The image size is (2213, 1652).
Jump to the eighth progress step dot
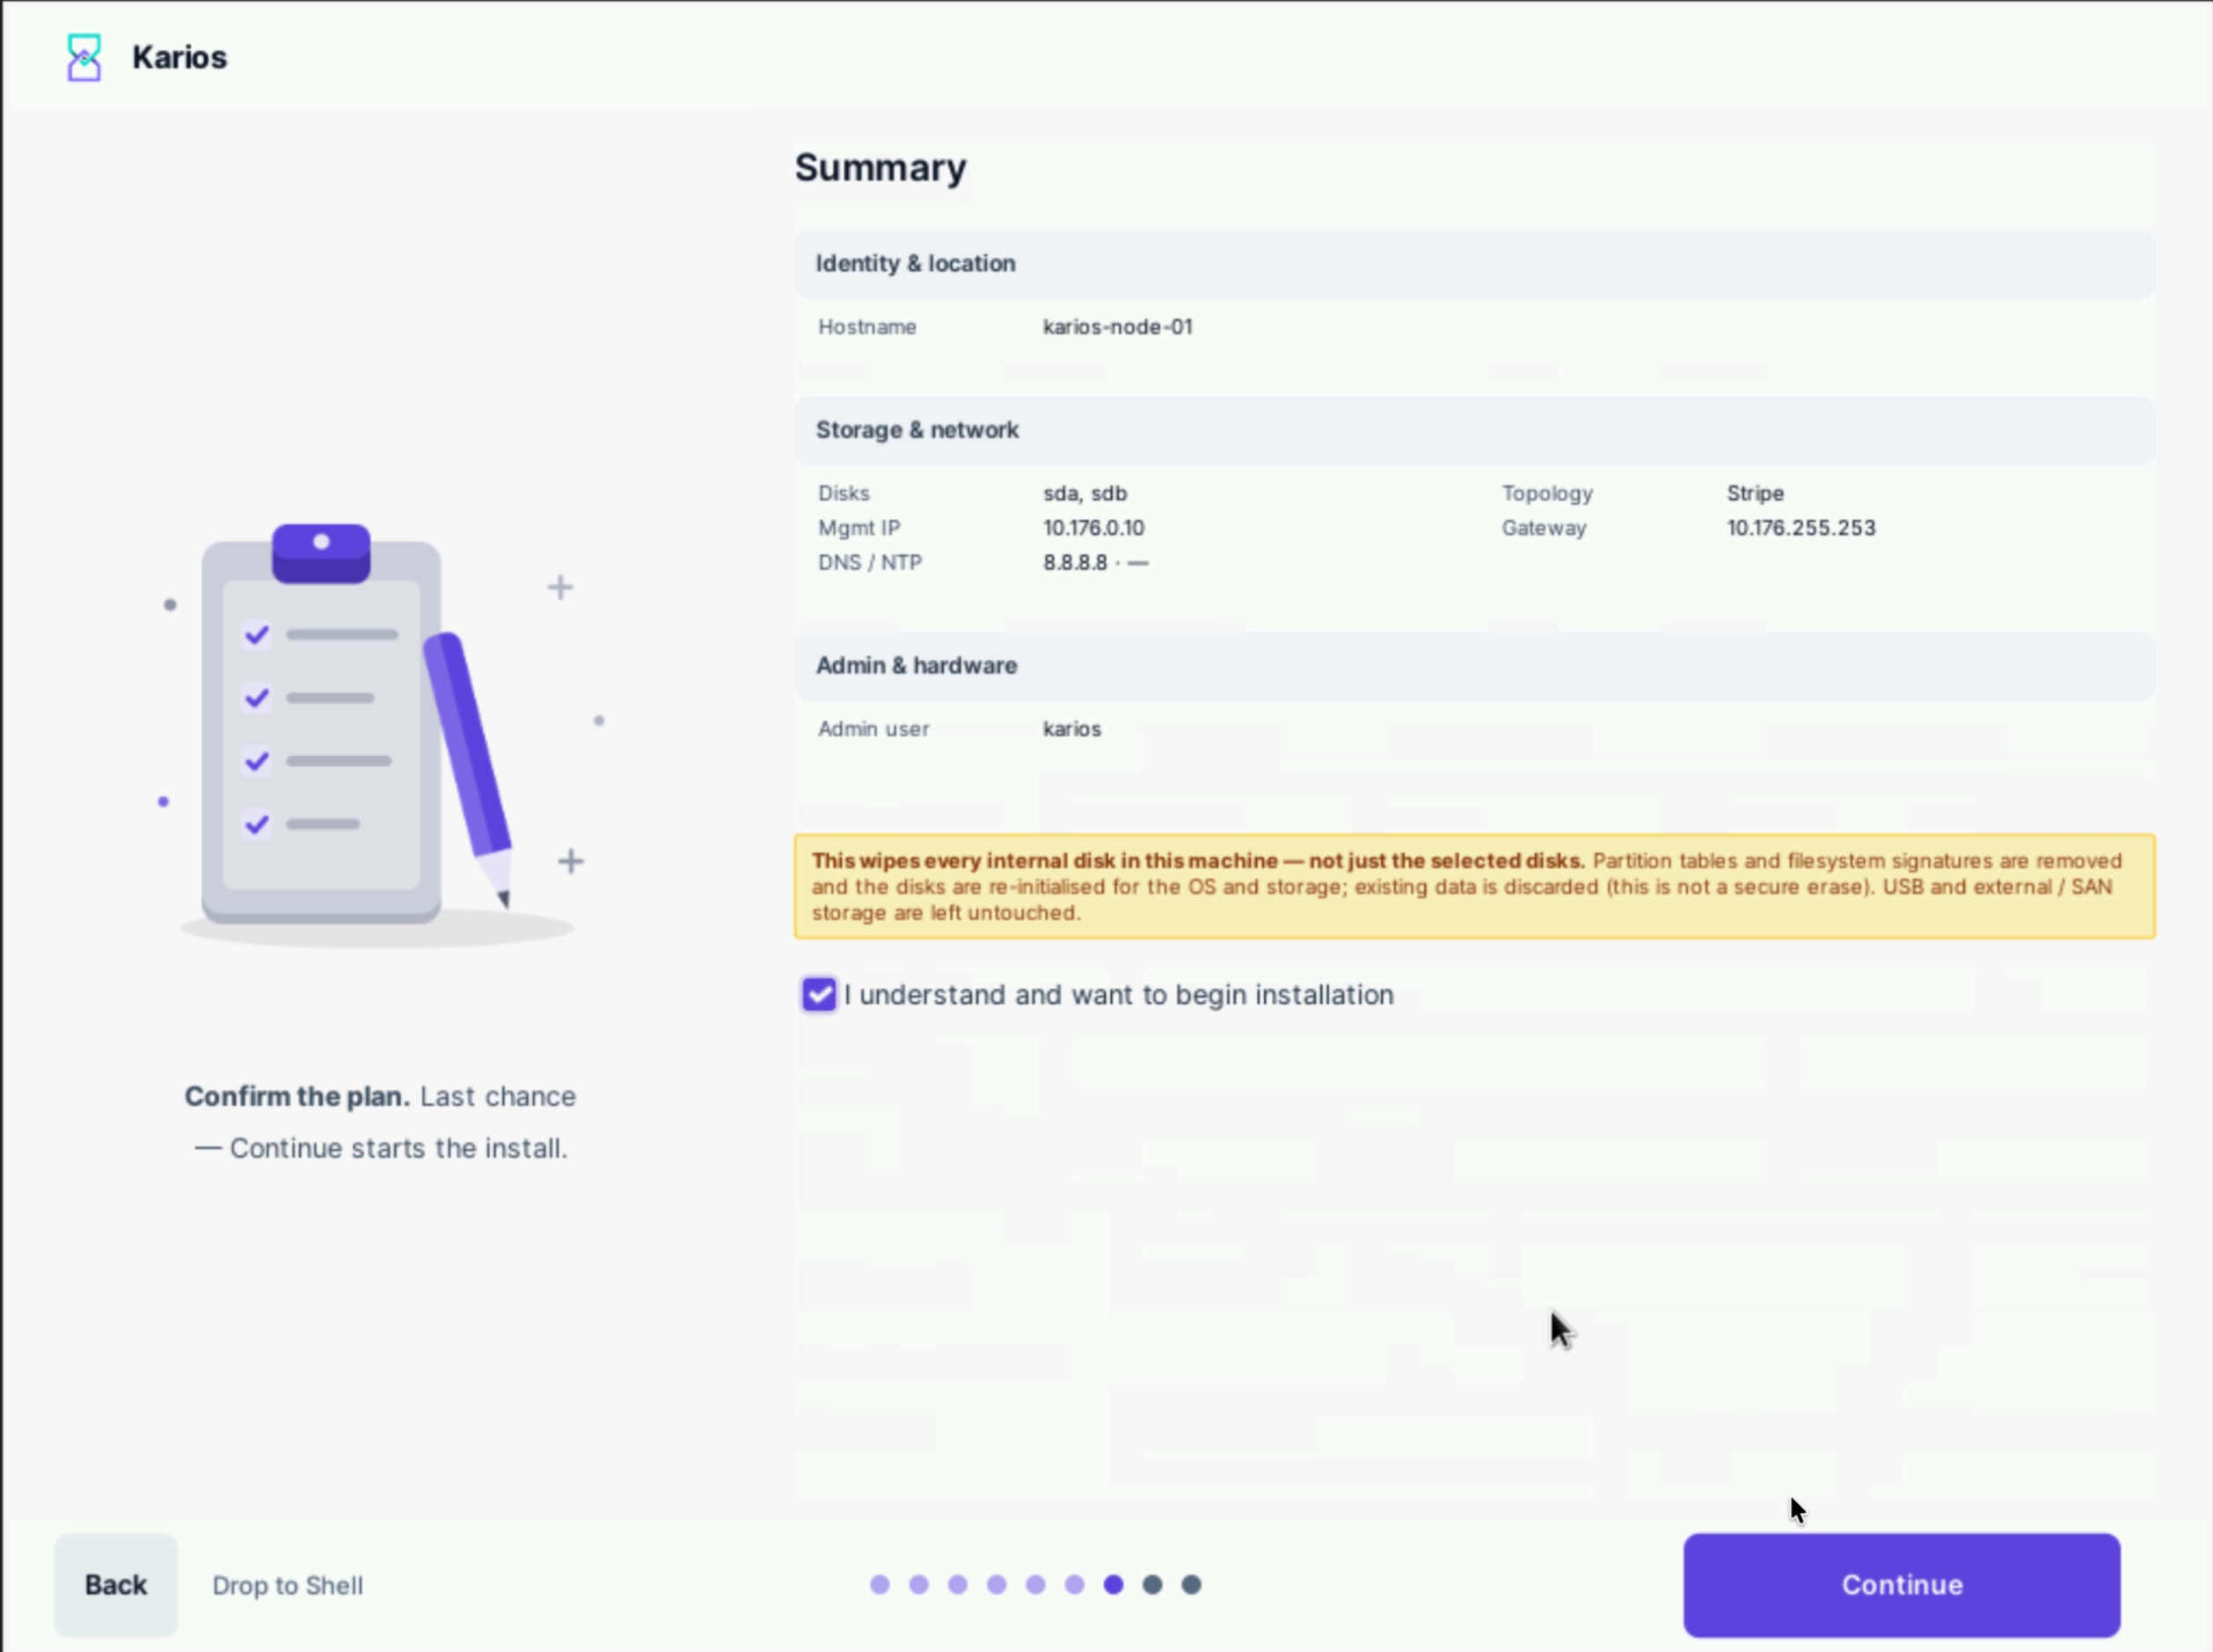click(1152, 1585)
